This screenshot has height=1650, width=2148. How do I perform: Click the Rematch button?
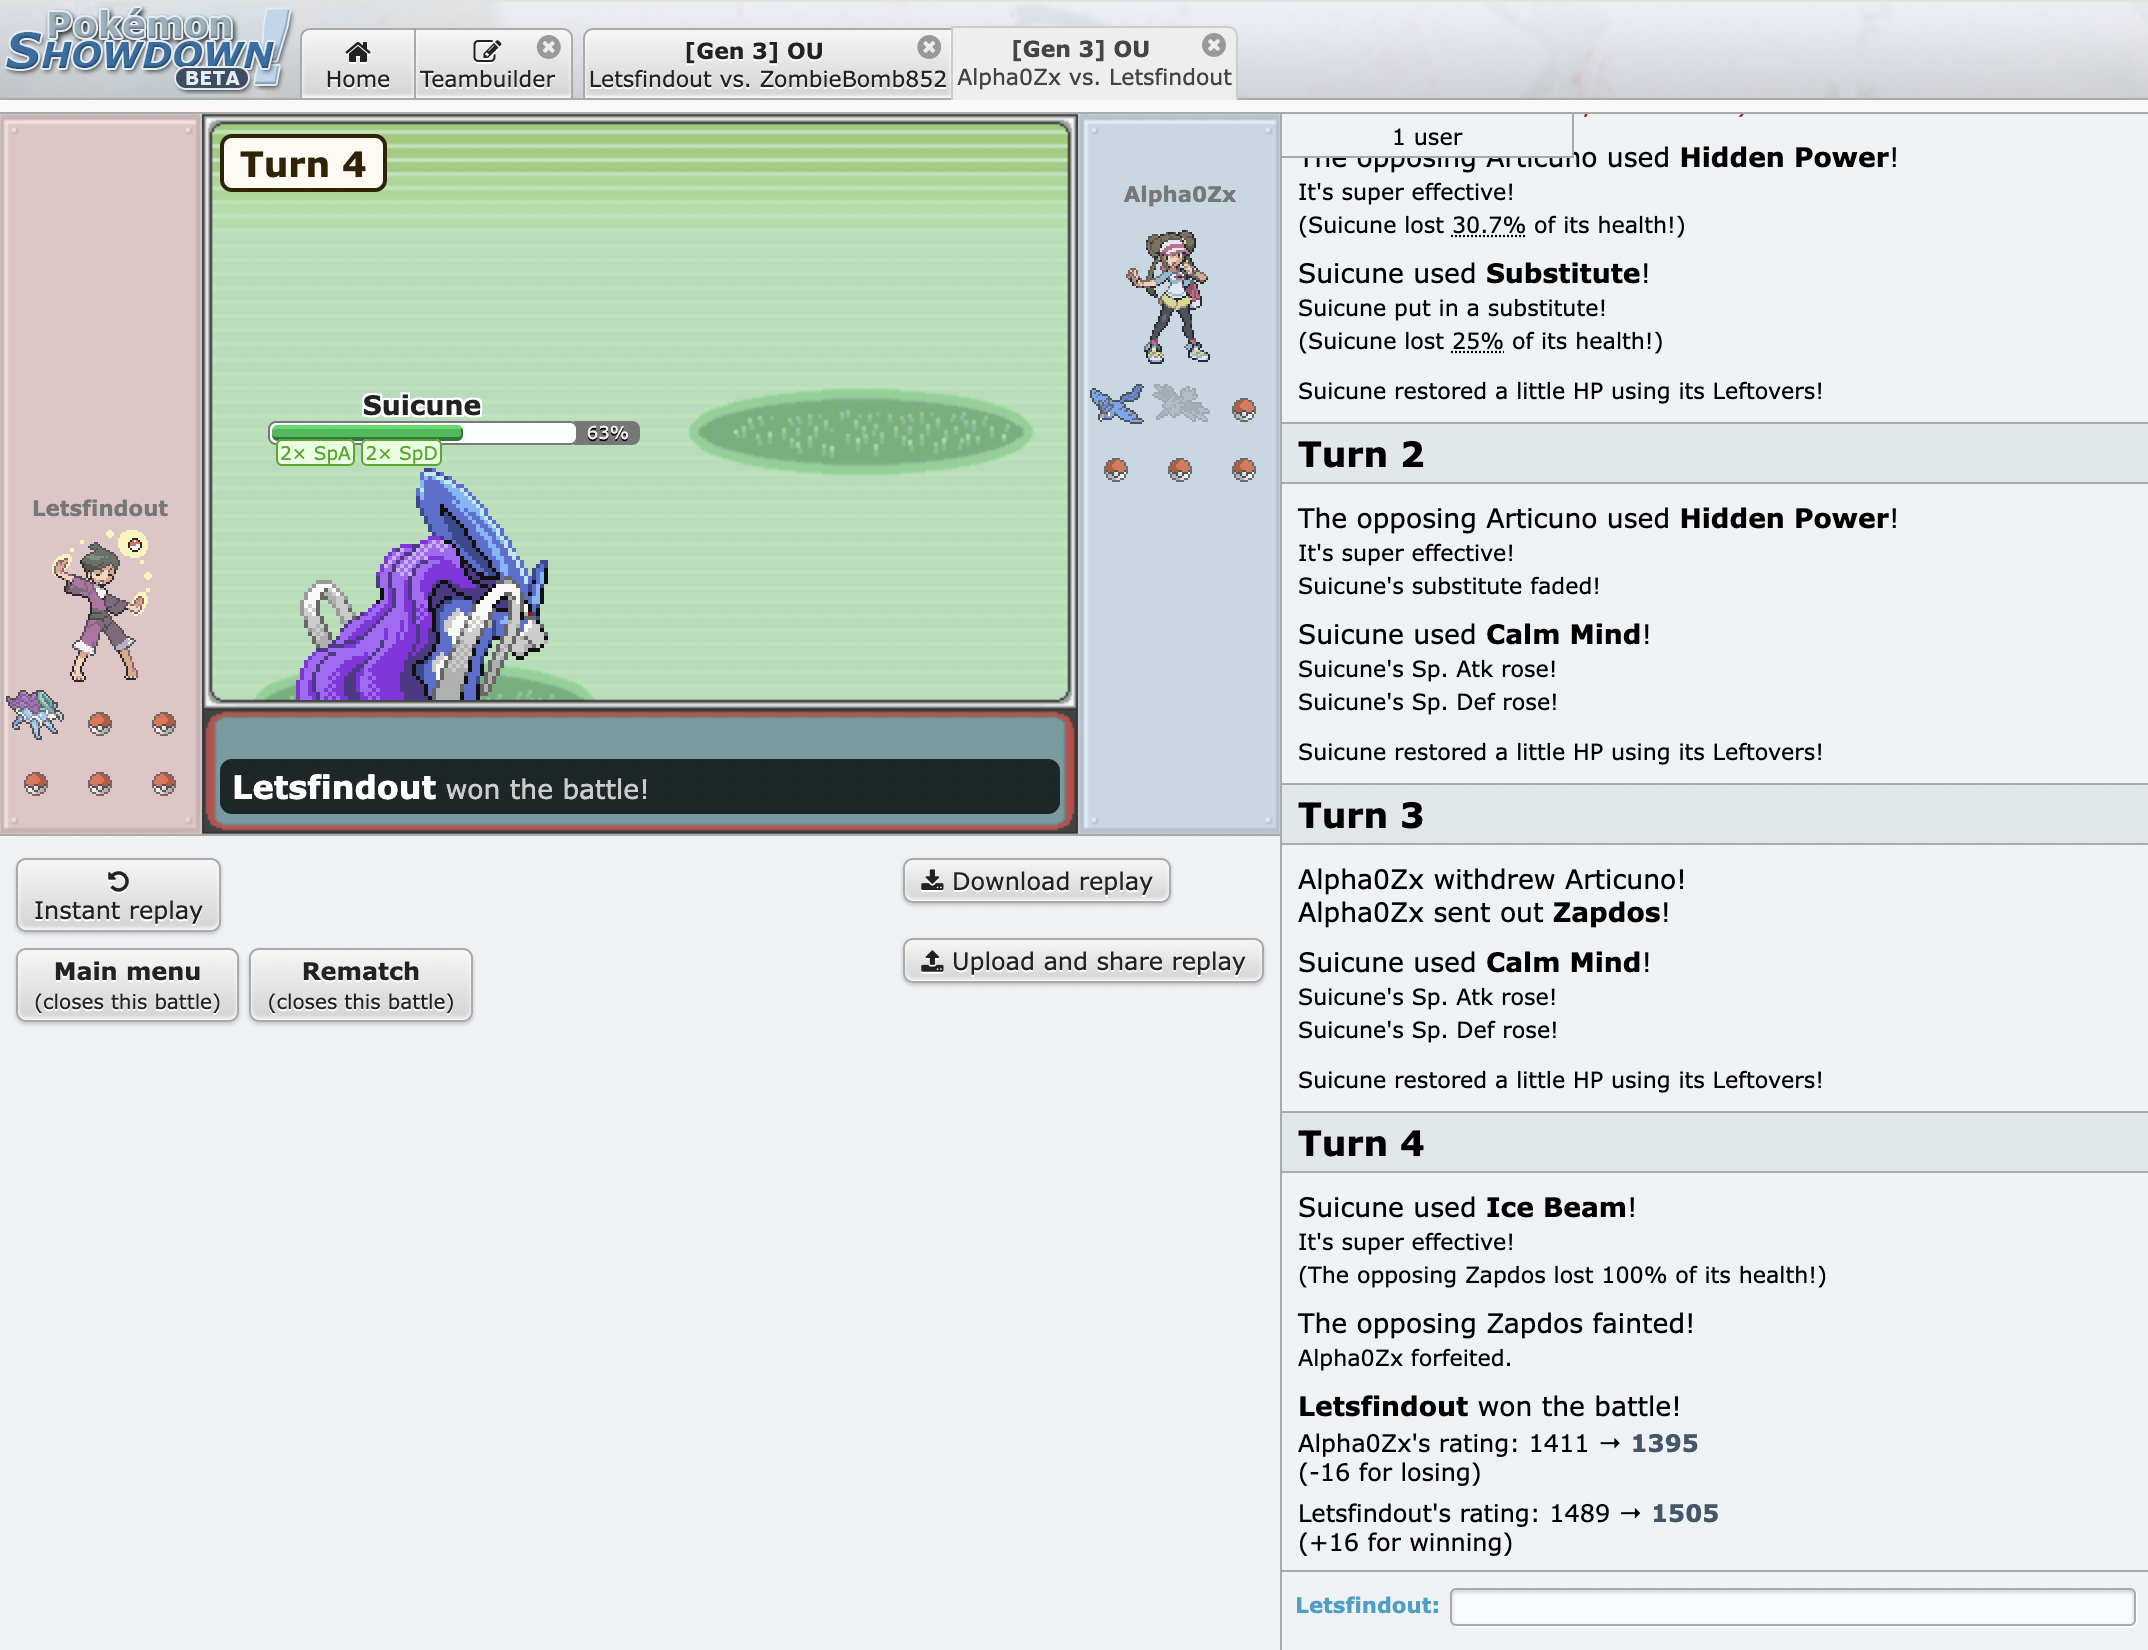click(360, 985)
